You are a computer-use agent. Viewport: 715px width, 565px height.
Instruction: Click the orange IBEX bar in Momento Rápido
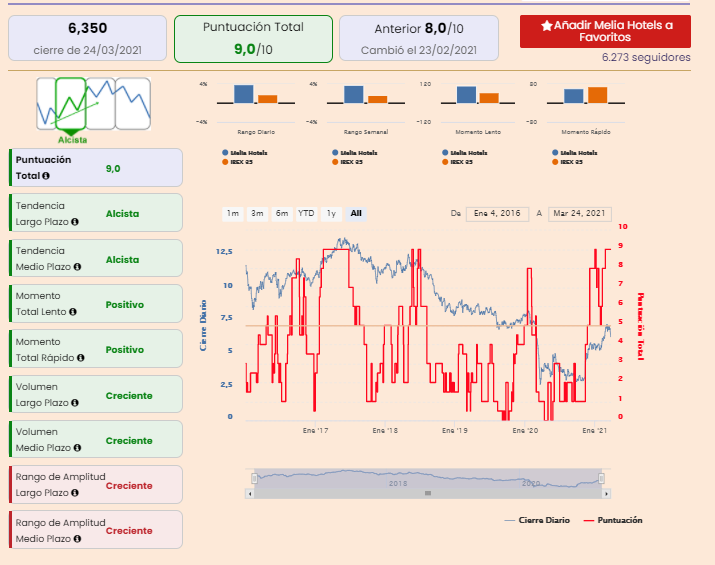[597, 95]
